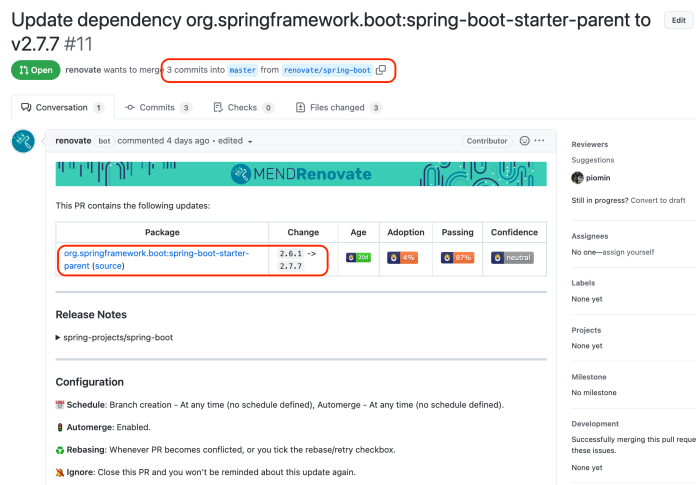The height and width of the screenshot is (485, 696).
Task: Click the Ignore muted bell emoji icon
Action: click(60, 473)
